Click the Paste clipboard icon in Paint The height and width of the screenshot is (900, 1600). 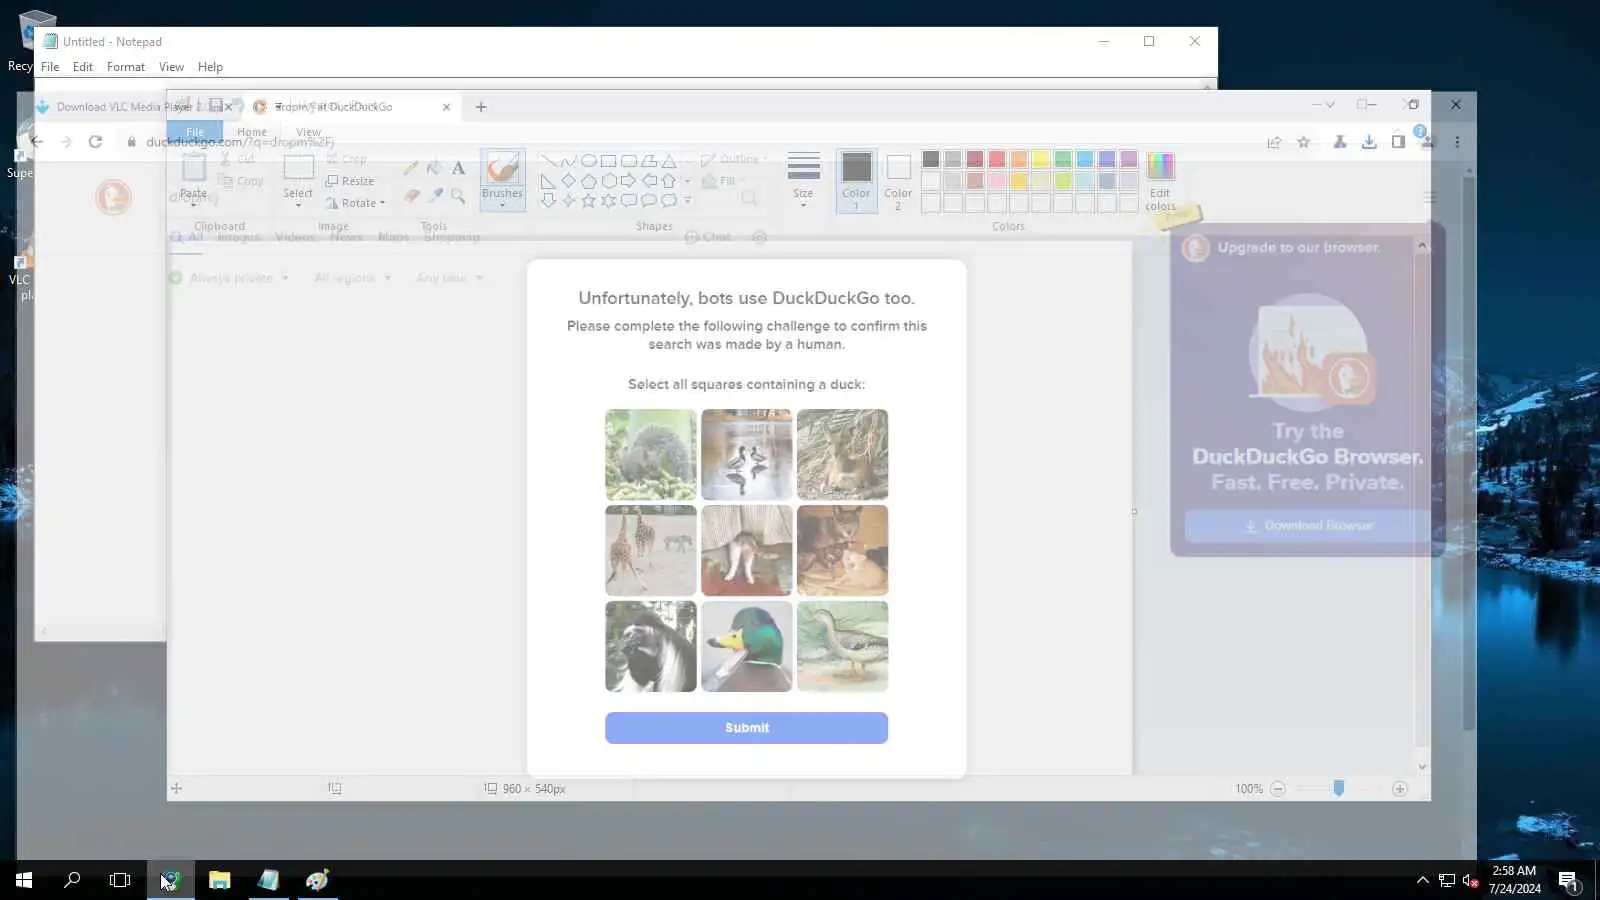tap(194, 168)
